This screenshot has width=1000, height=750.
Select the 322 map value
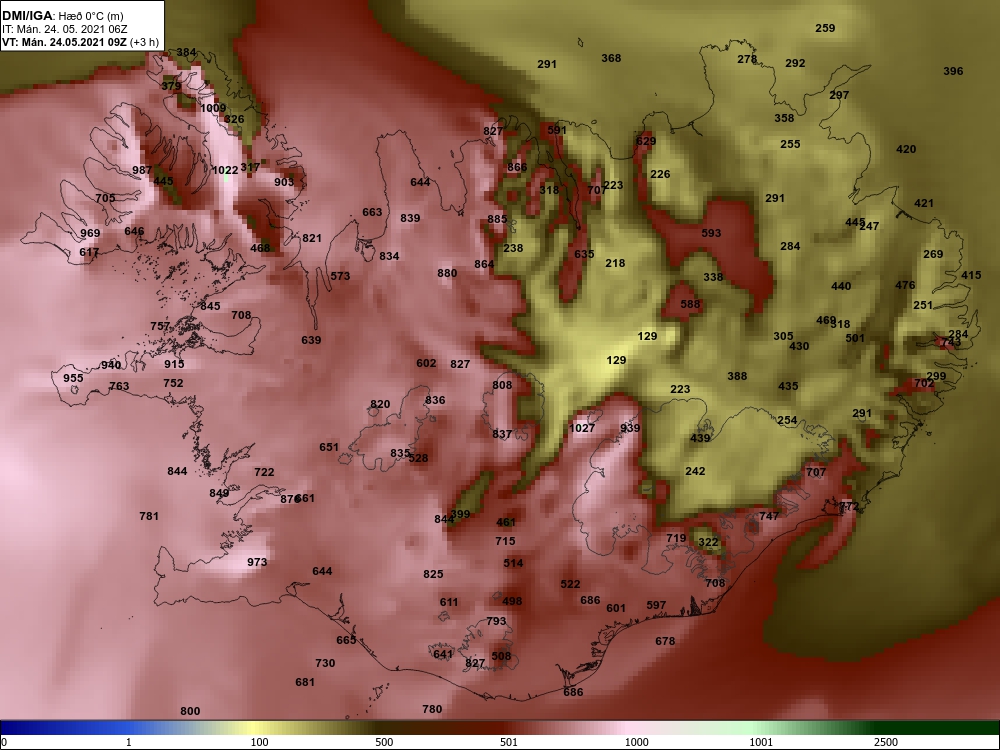click(x=708, y=542)
